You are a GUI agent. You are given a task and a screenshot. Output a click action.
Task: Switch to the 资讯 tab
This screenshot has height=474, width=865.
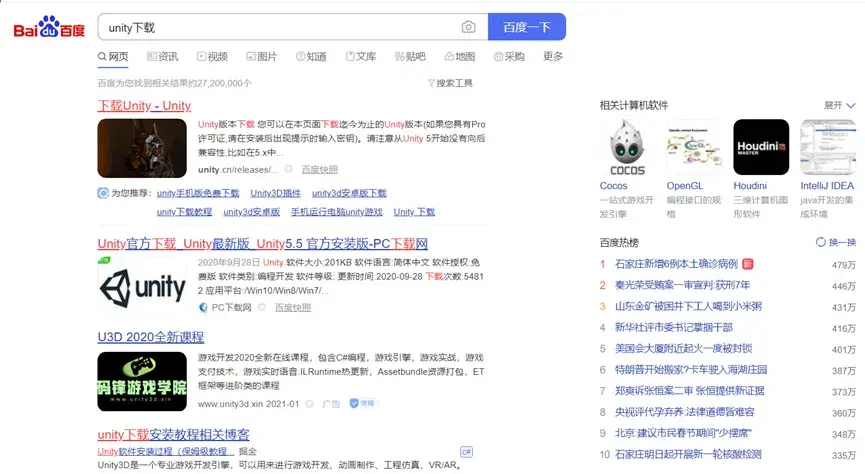point(163,56)
